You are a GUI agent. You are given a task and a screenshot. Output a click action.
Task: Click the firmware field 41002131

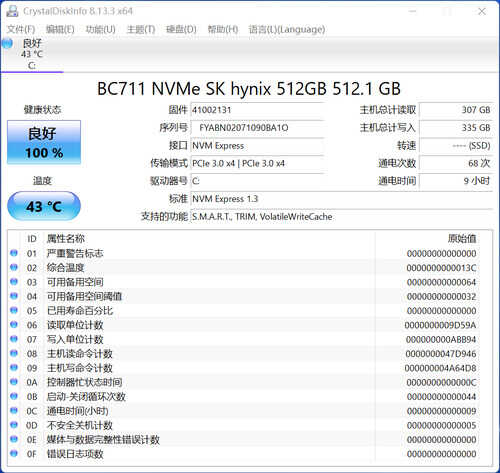pos(257,110)
